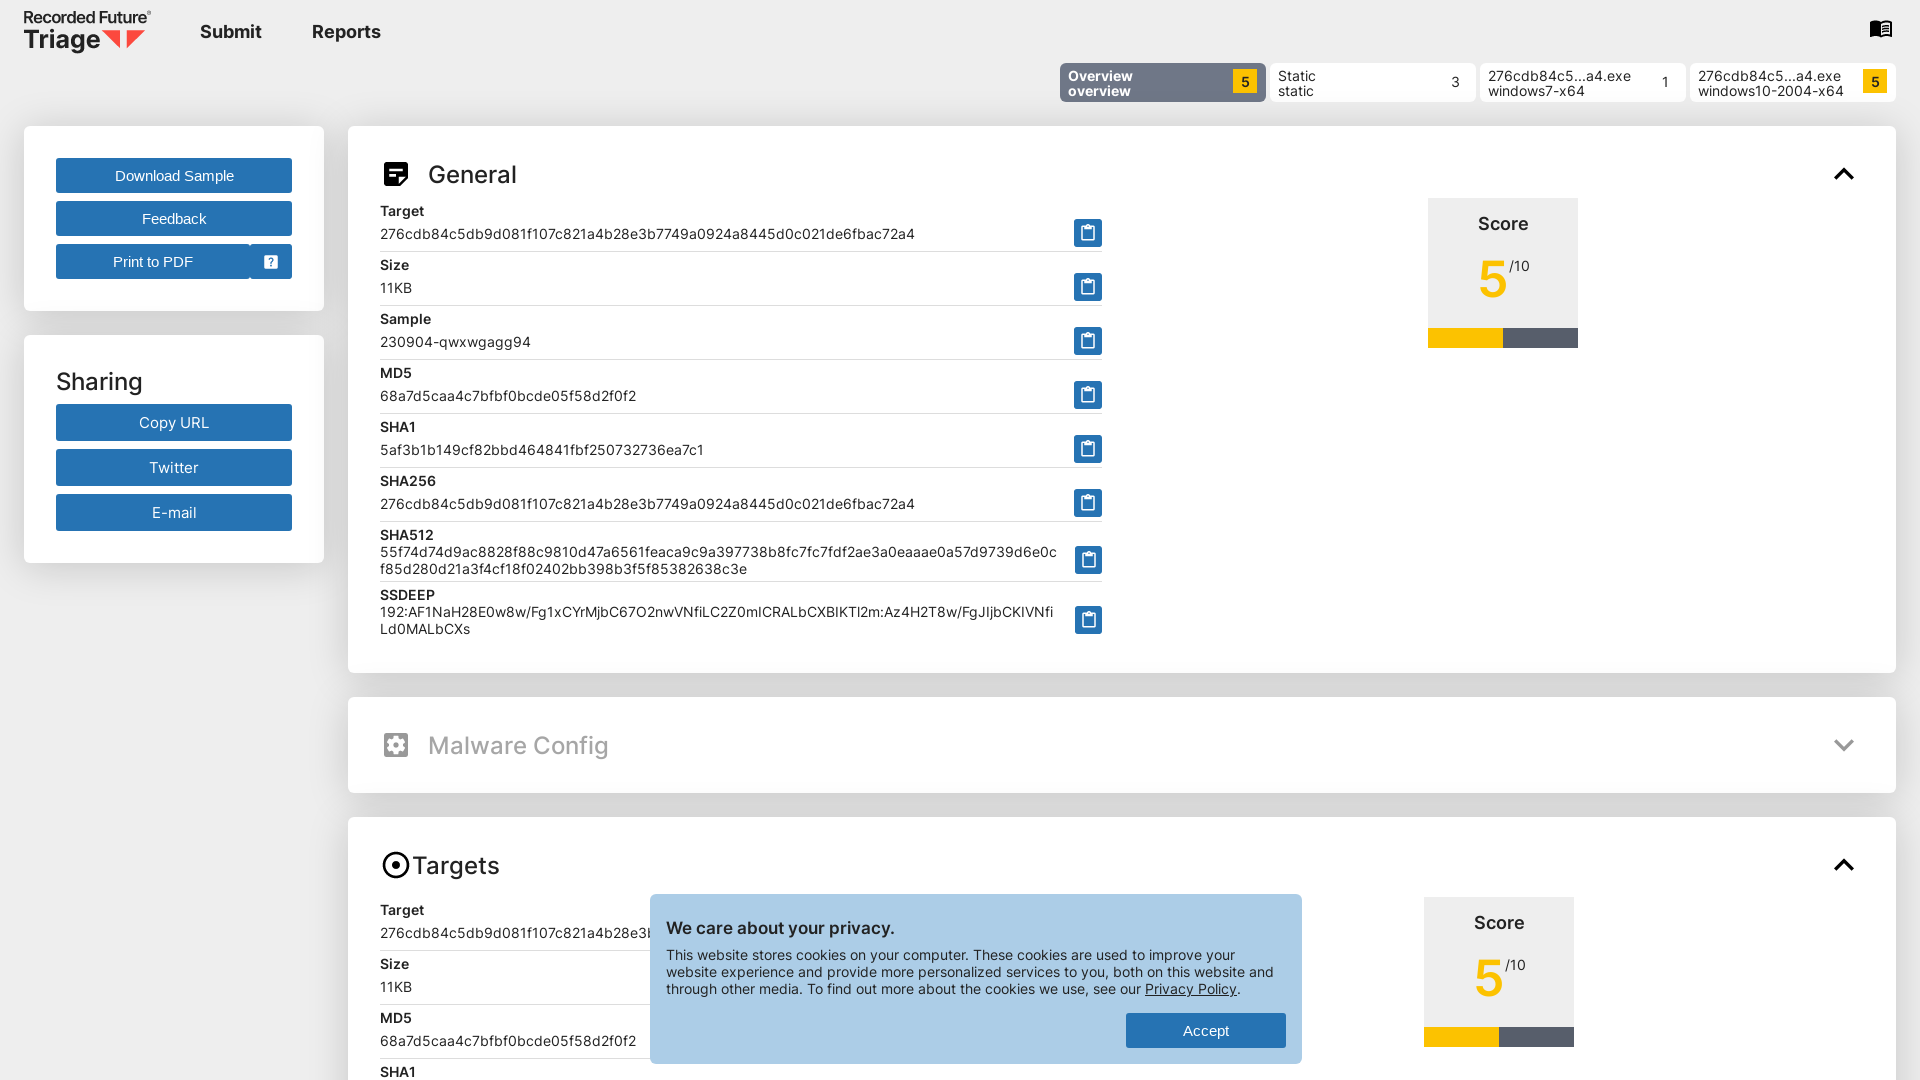Copy MD5 hash to clipboard

click(1087, 394)
